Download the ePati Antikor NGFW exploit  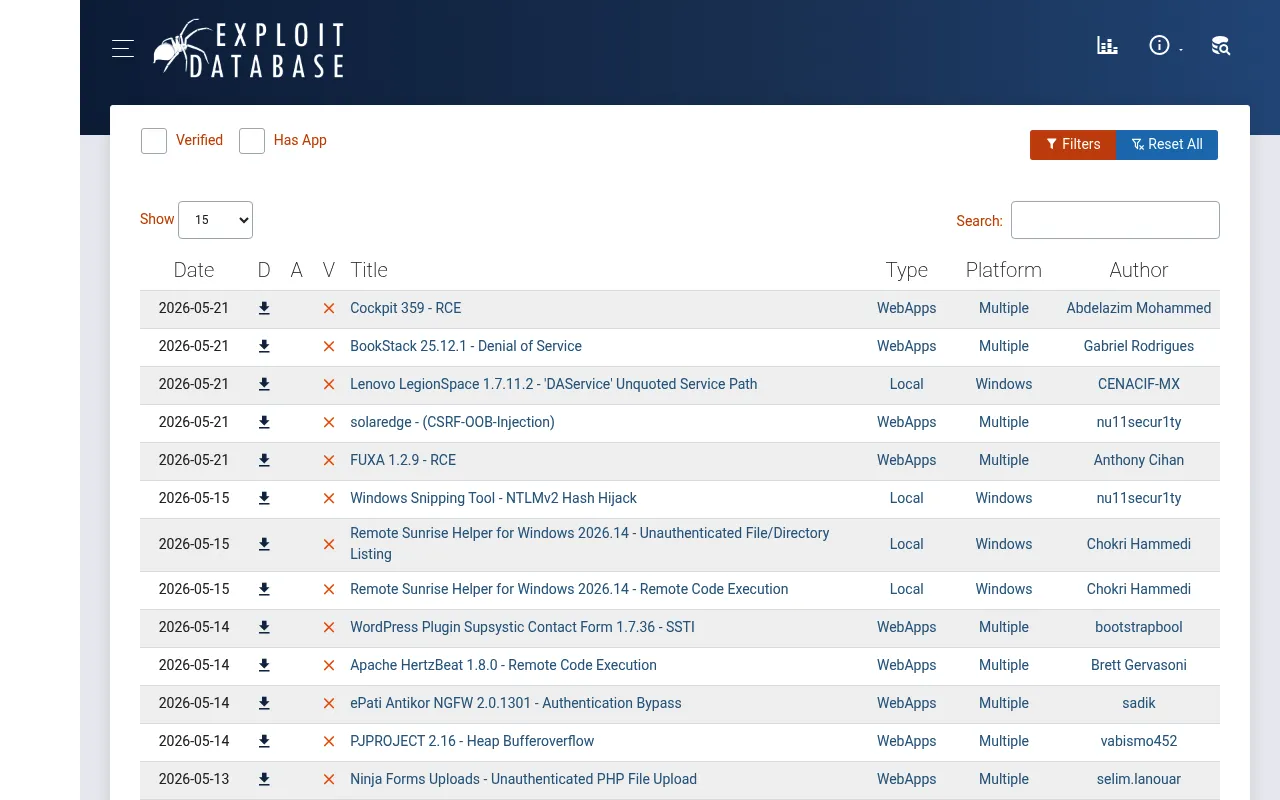coord(264,703)
